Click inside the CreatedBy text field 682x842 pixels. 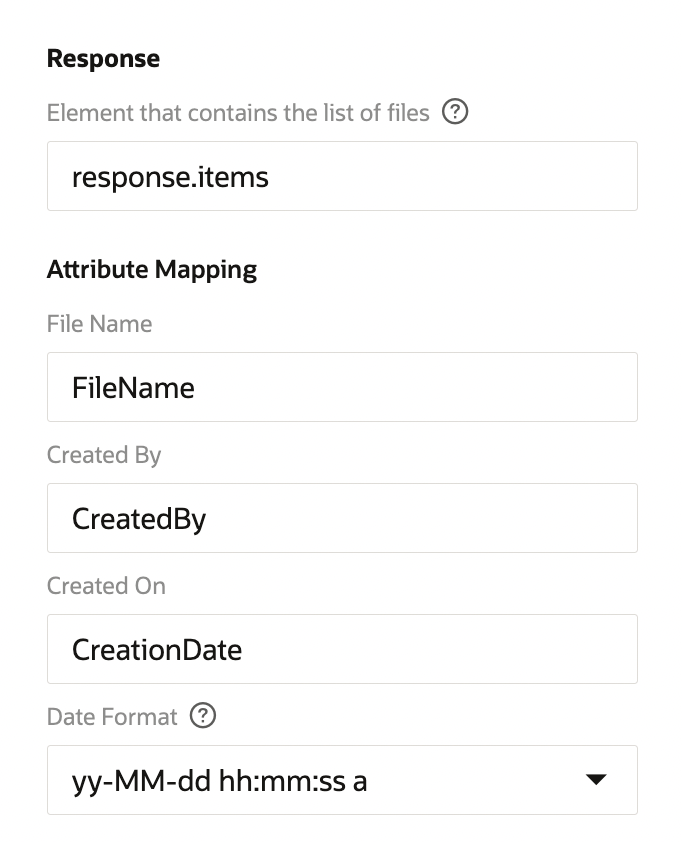[342, 517]
